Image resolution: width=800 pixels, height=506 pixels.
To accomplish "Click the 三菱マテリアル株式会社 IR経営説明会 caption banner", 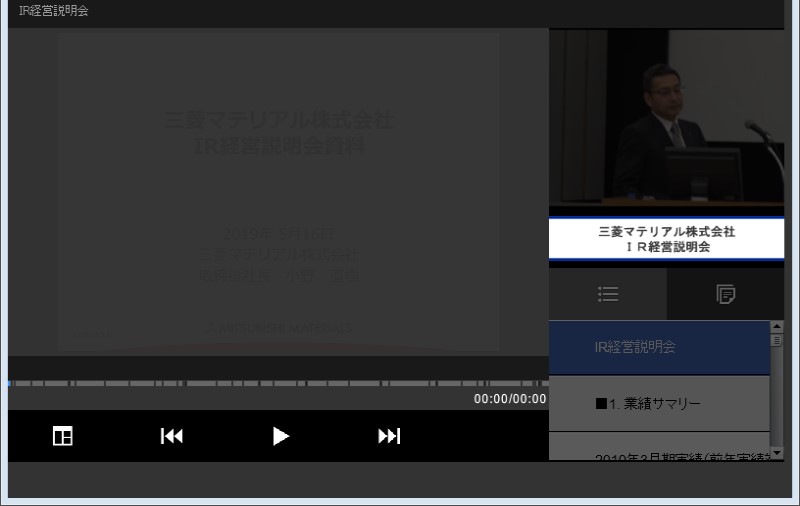I will point(666,239).
